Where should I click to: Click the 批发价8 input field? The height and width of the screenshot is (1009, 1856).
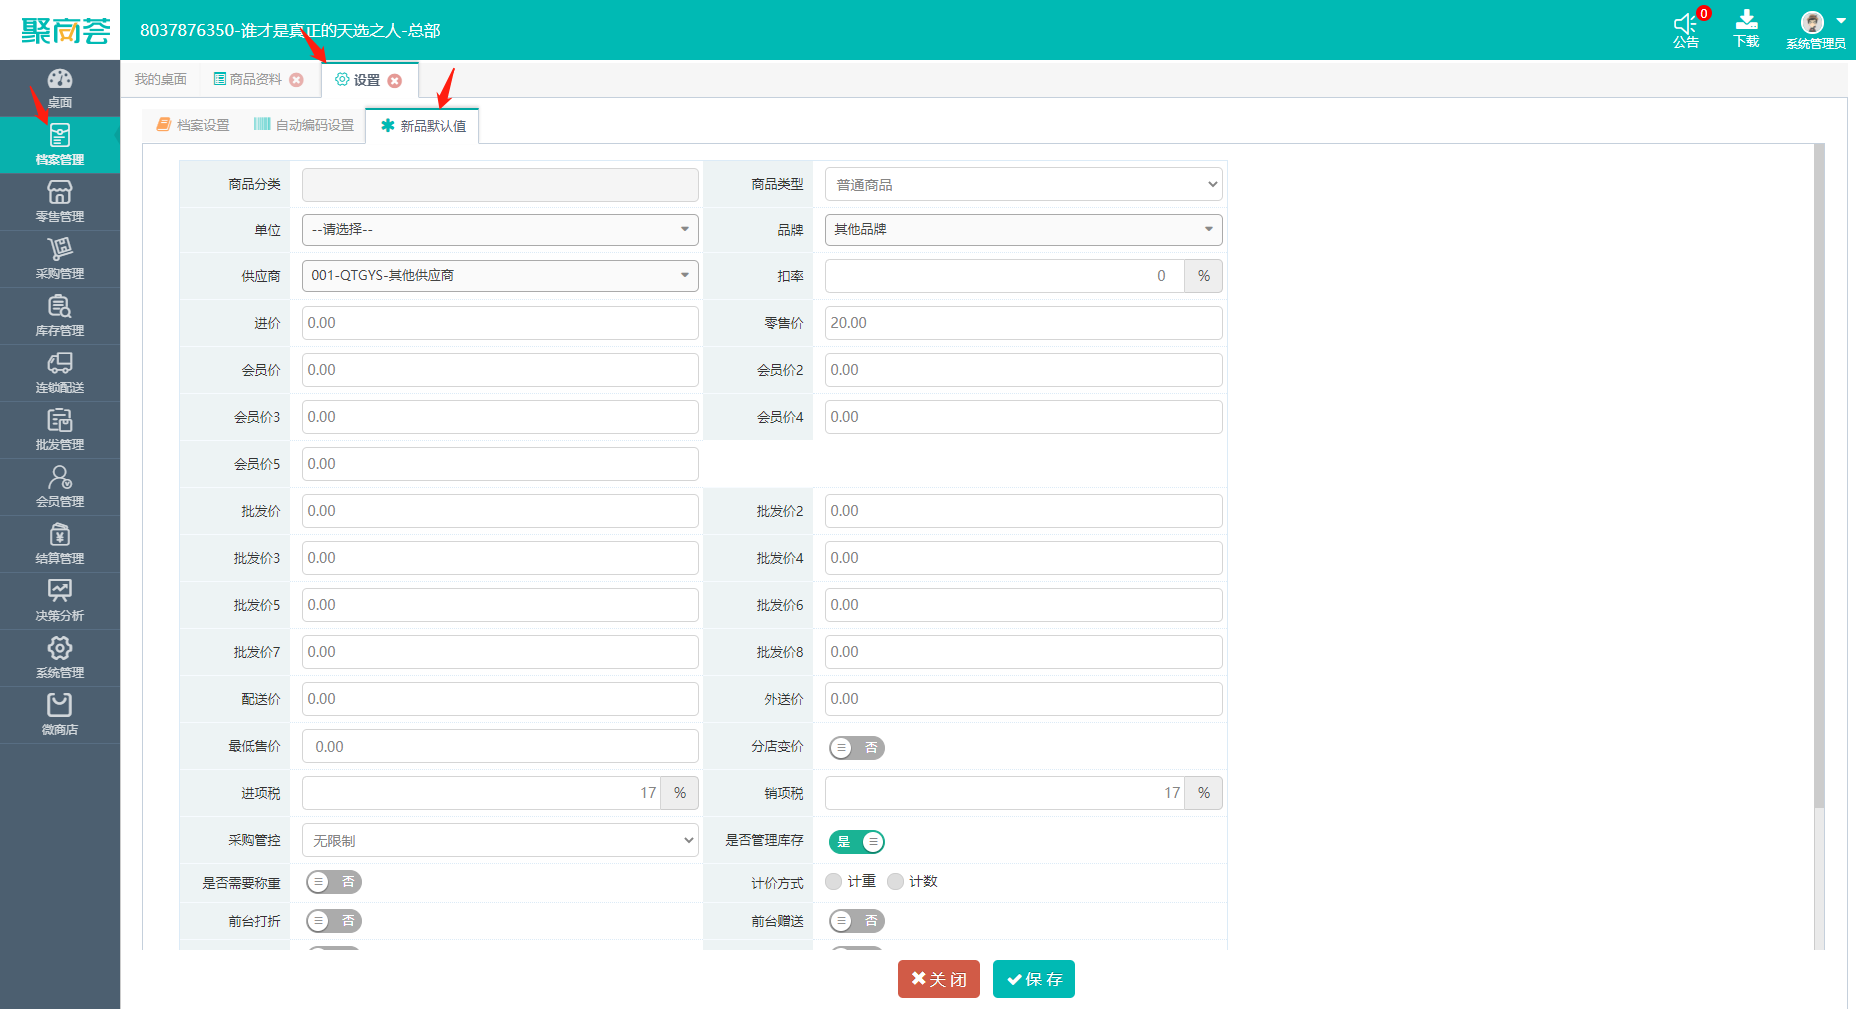click(x=1024, y=652)
